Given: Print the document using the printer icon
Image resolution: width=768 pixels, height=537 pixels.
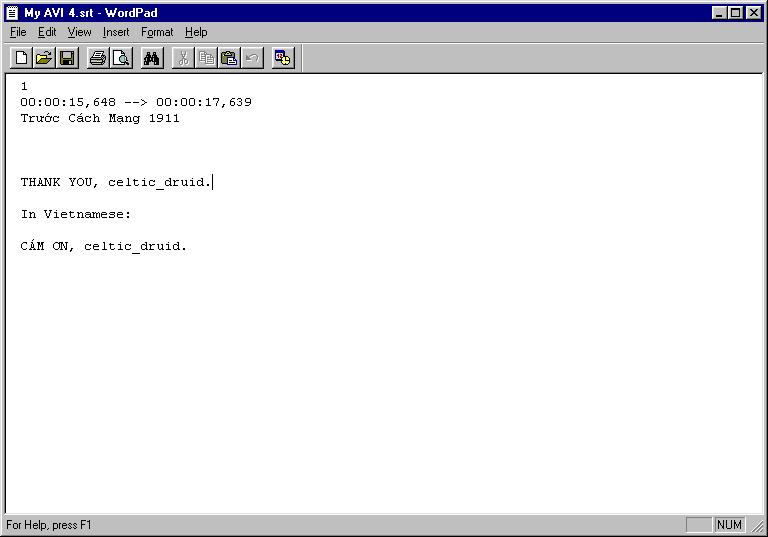Looking at the screenshot, I should 98,58.
